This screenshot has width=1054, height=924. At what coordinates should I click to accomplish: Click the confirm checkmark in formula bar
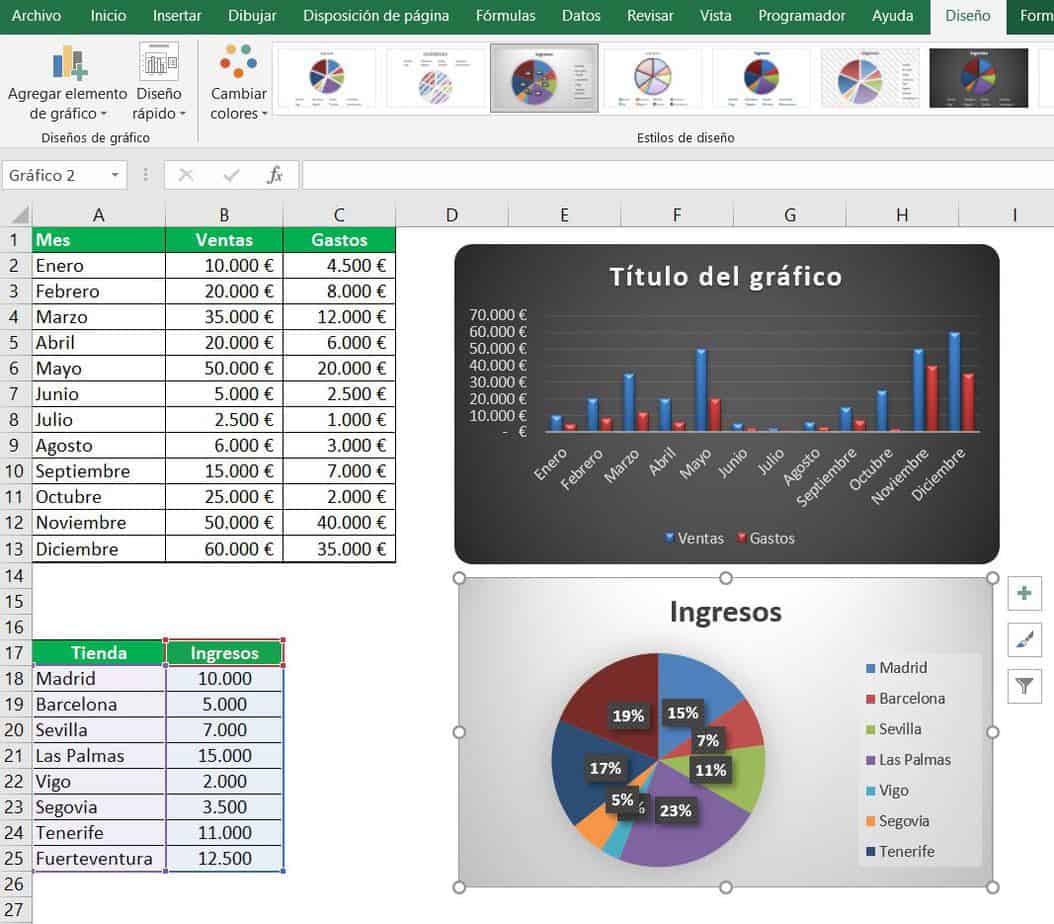(231, 175)
